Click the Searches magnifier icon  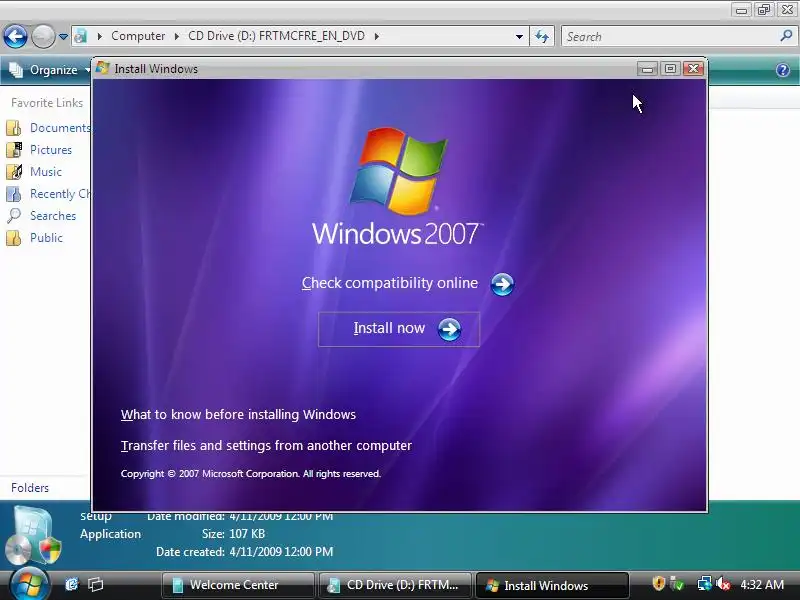coord(14,216)
